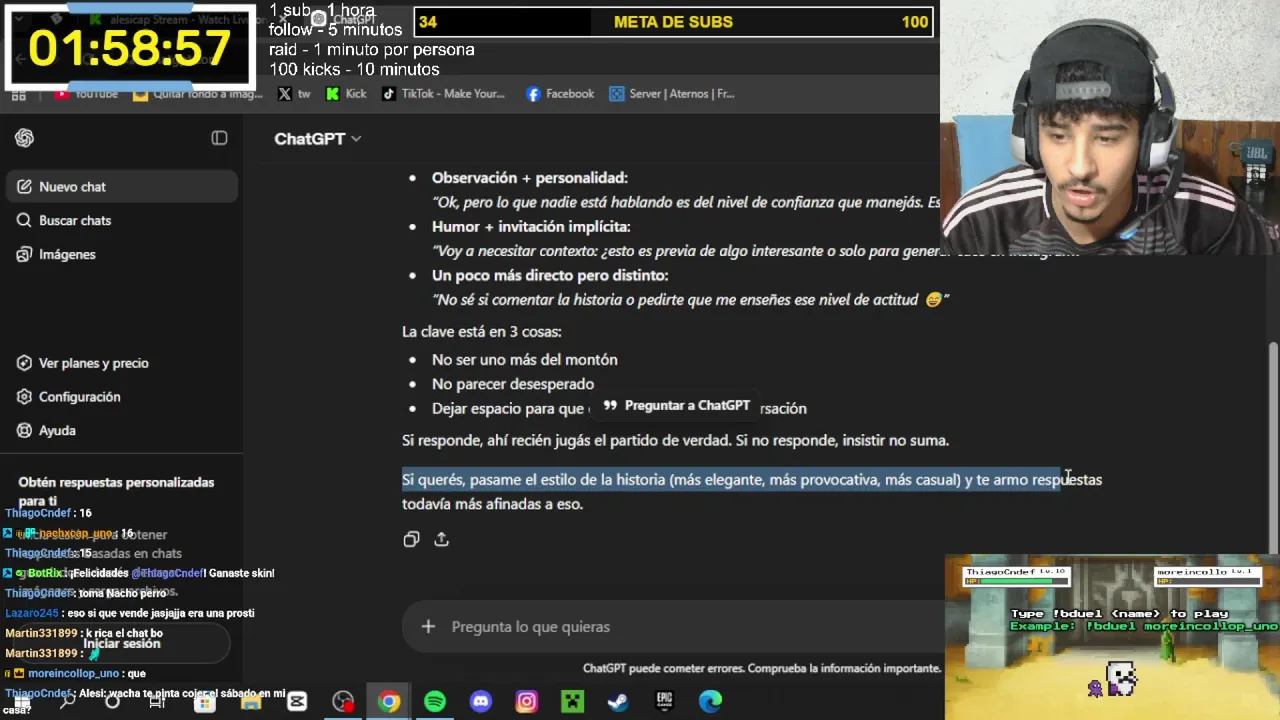The height and width of the screenshot is (720, 1280).
Task: Launch Minecraft from the taskbar
Action: tap(572, 702)
